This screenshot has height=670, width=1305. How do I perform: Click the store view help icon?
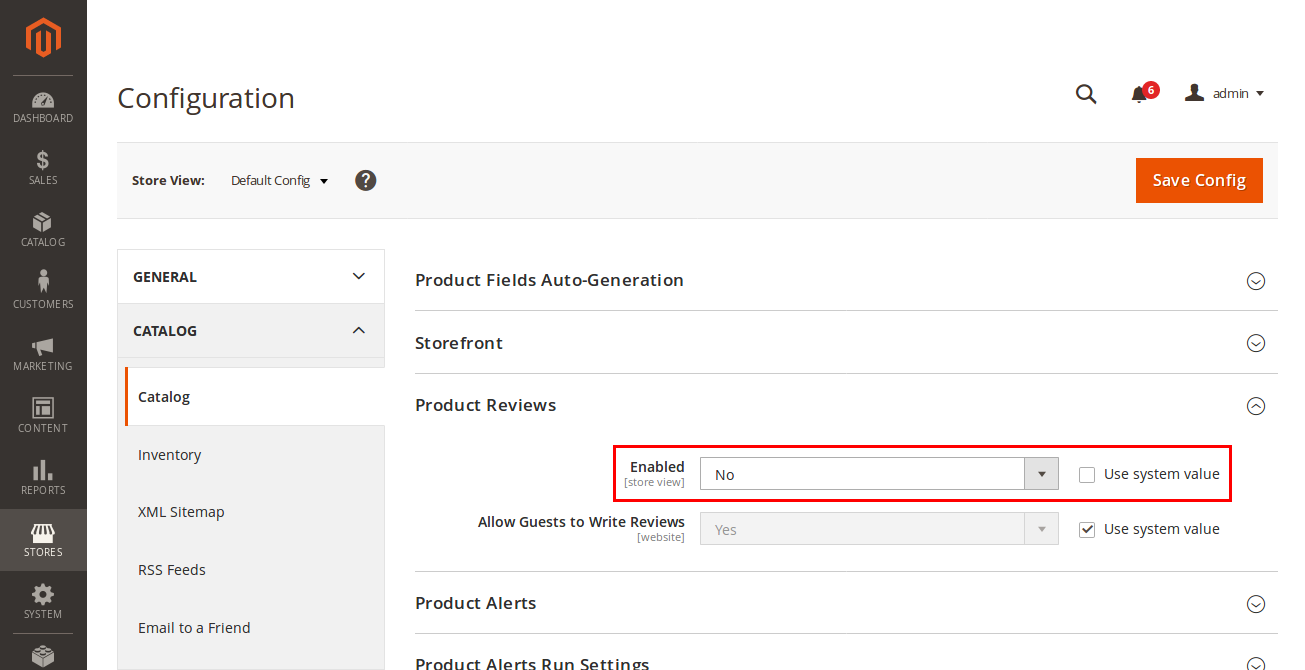tap(366, 181)
